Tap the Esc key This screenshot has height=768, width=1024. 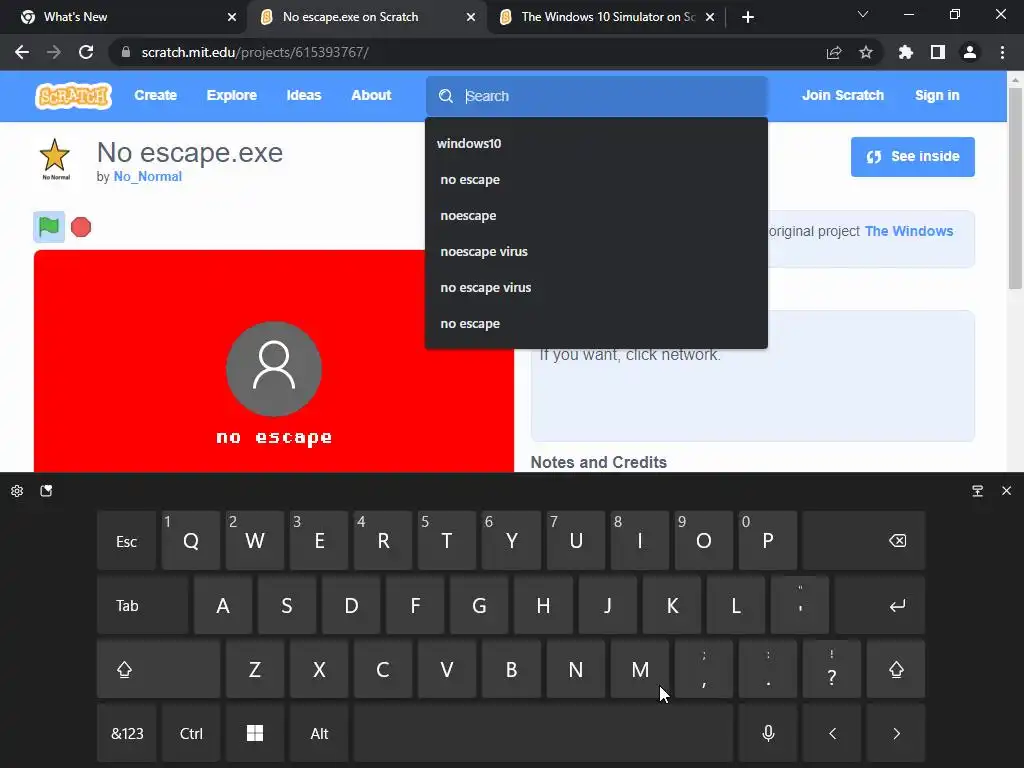[x=127, y=541]
